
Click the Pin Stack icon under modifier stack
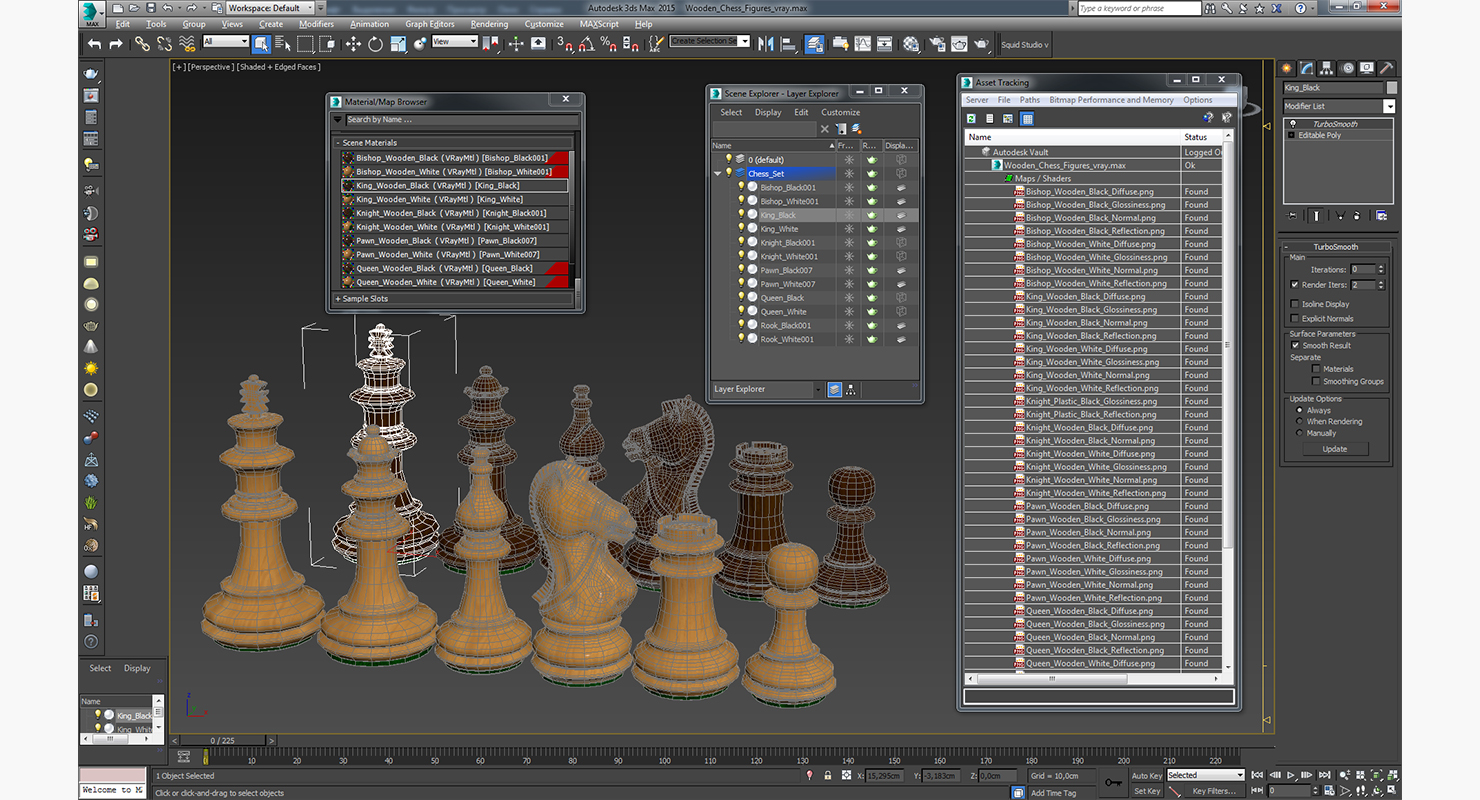(x=1292, y=215)
